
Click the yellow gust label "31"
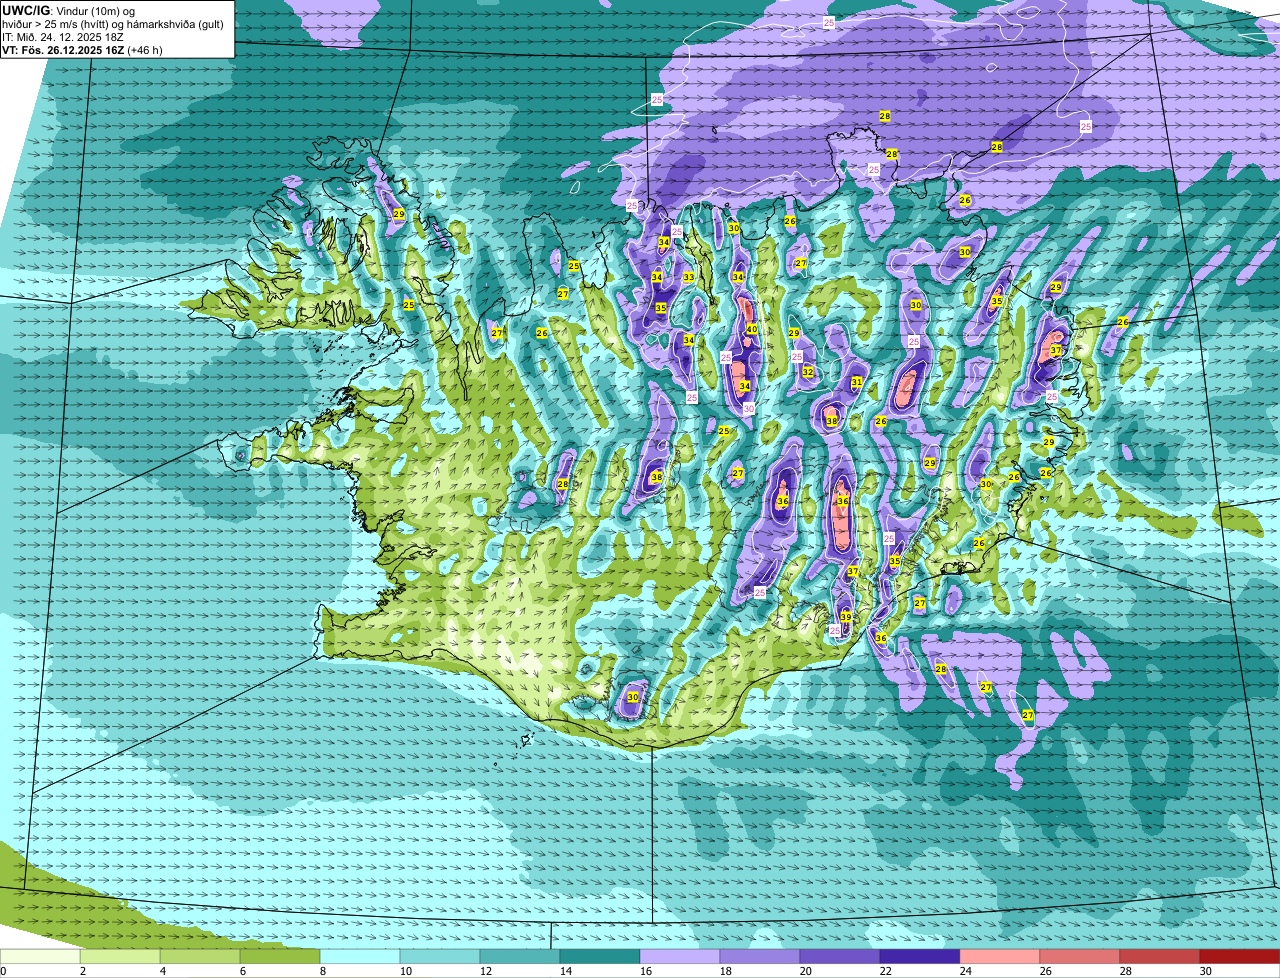pyautogui.click(x=856, y=383)
